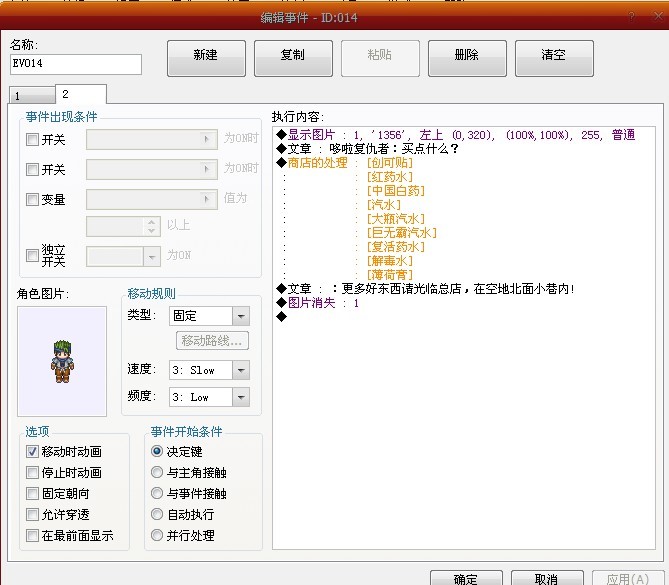Select the 文章 line 买点什么

(x=367, y=148)
